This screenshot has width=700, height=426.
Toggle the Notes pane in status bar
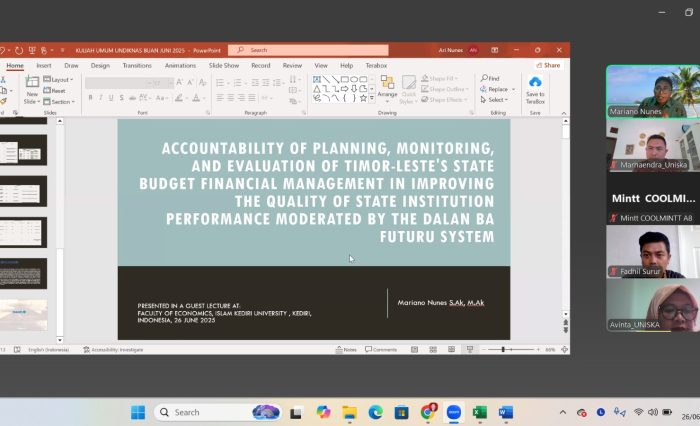pyautogui.click(x=346, y=349)
